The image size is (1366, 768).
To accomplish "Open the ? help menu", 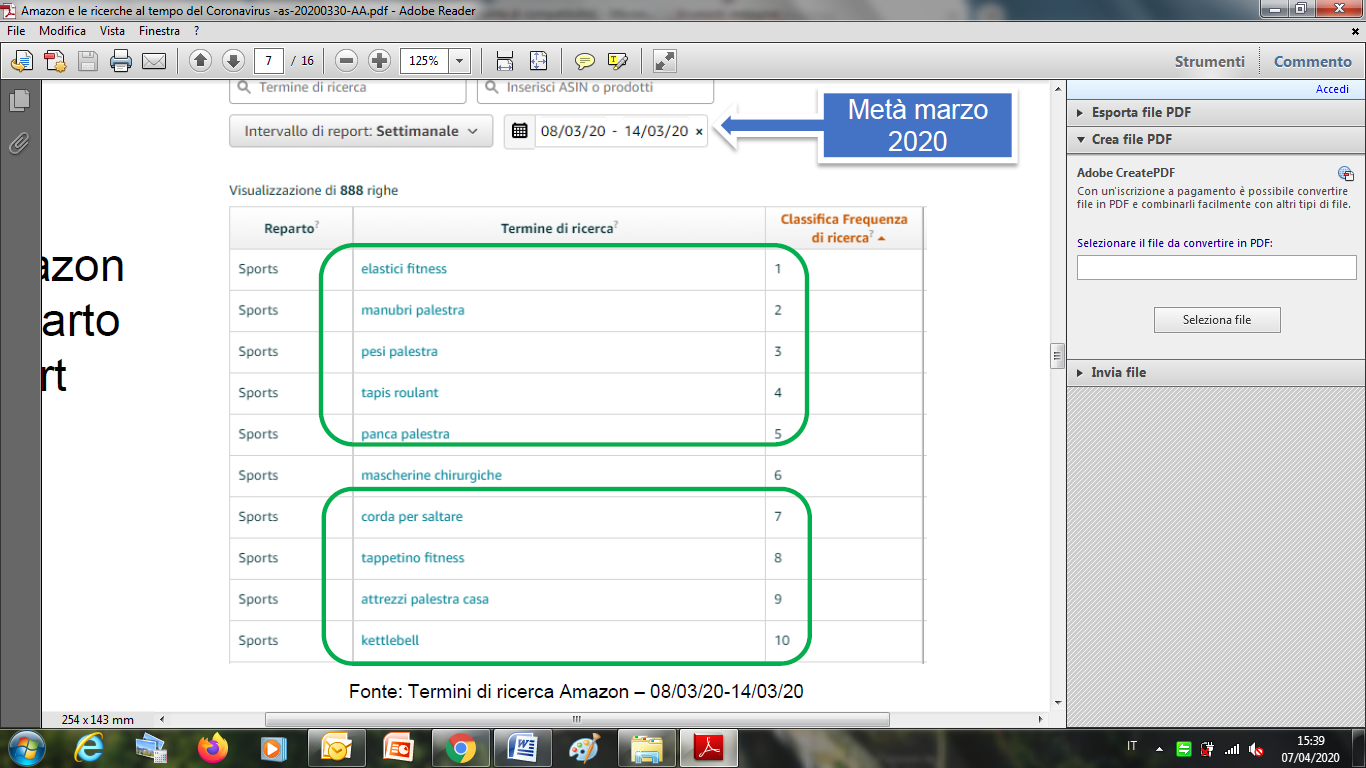I will [x=197, y=31].
